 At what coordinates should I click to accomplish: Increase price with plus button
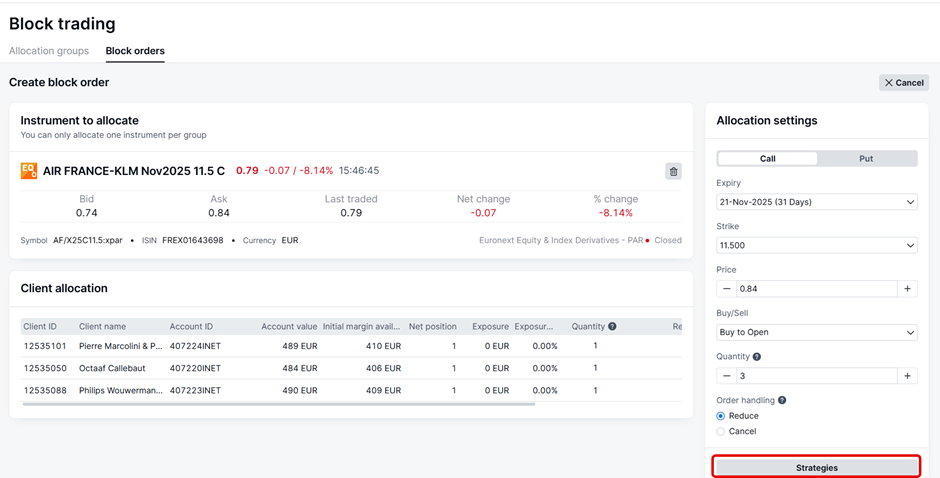point(907,289)
